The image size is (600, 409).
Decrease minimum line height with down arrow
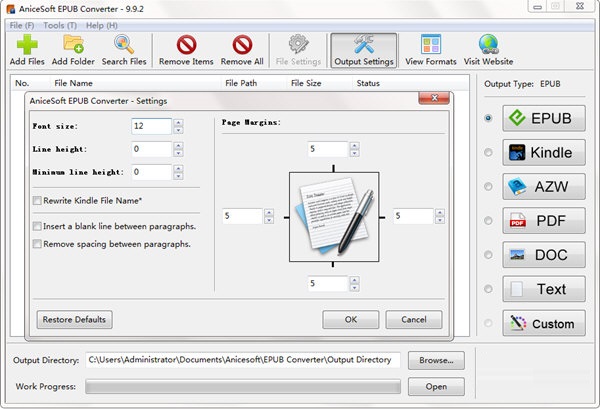tap(178, 176)
